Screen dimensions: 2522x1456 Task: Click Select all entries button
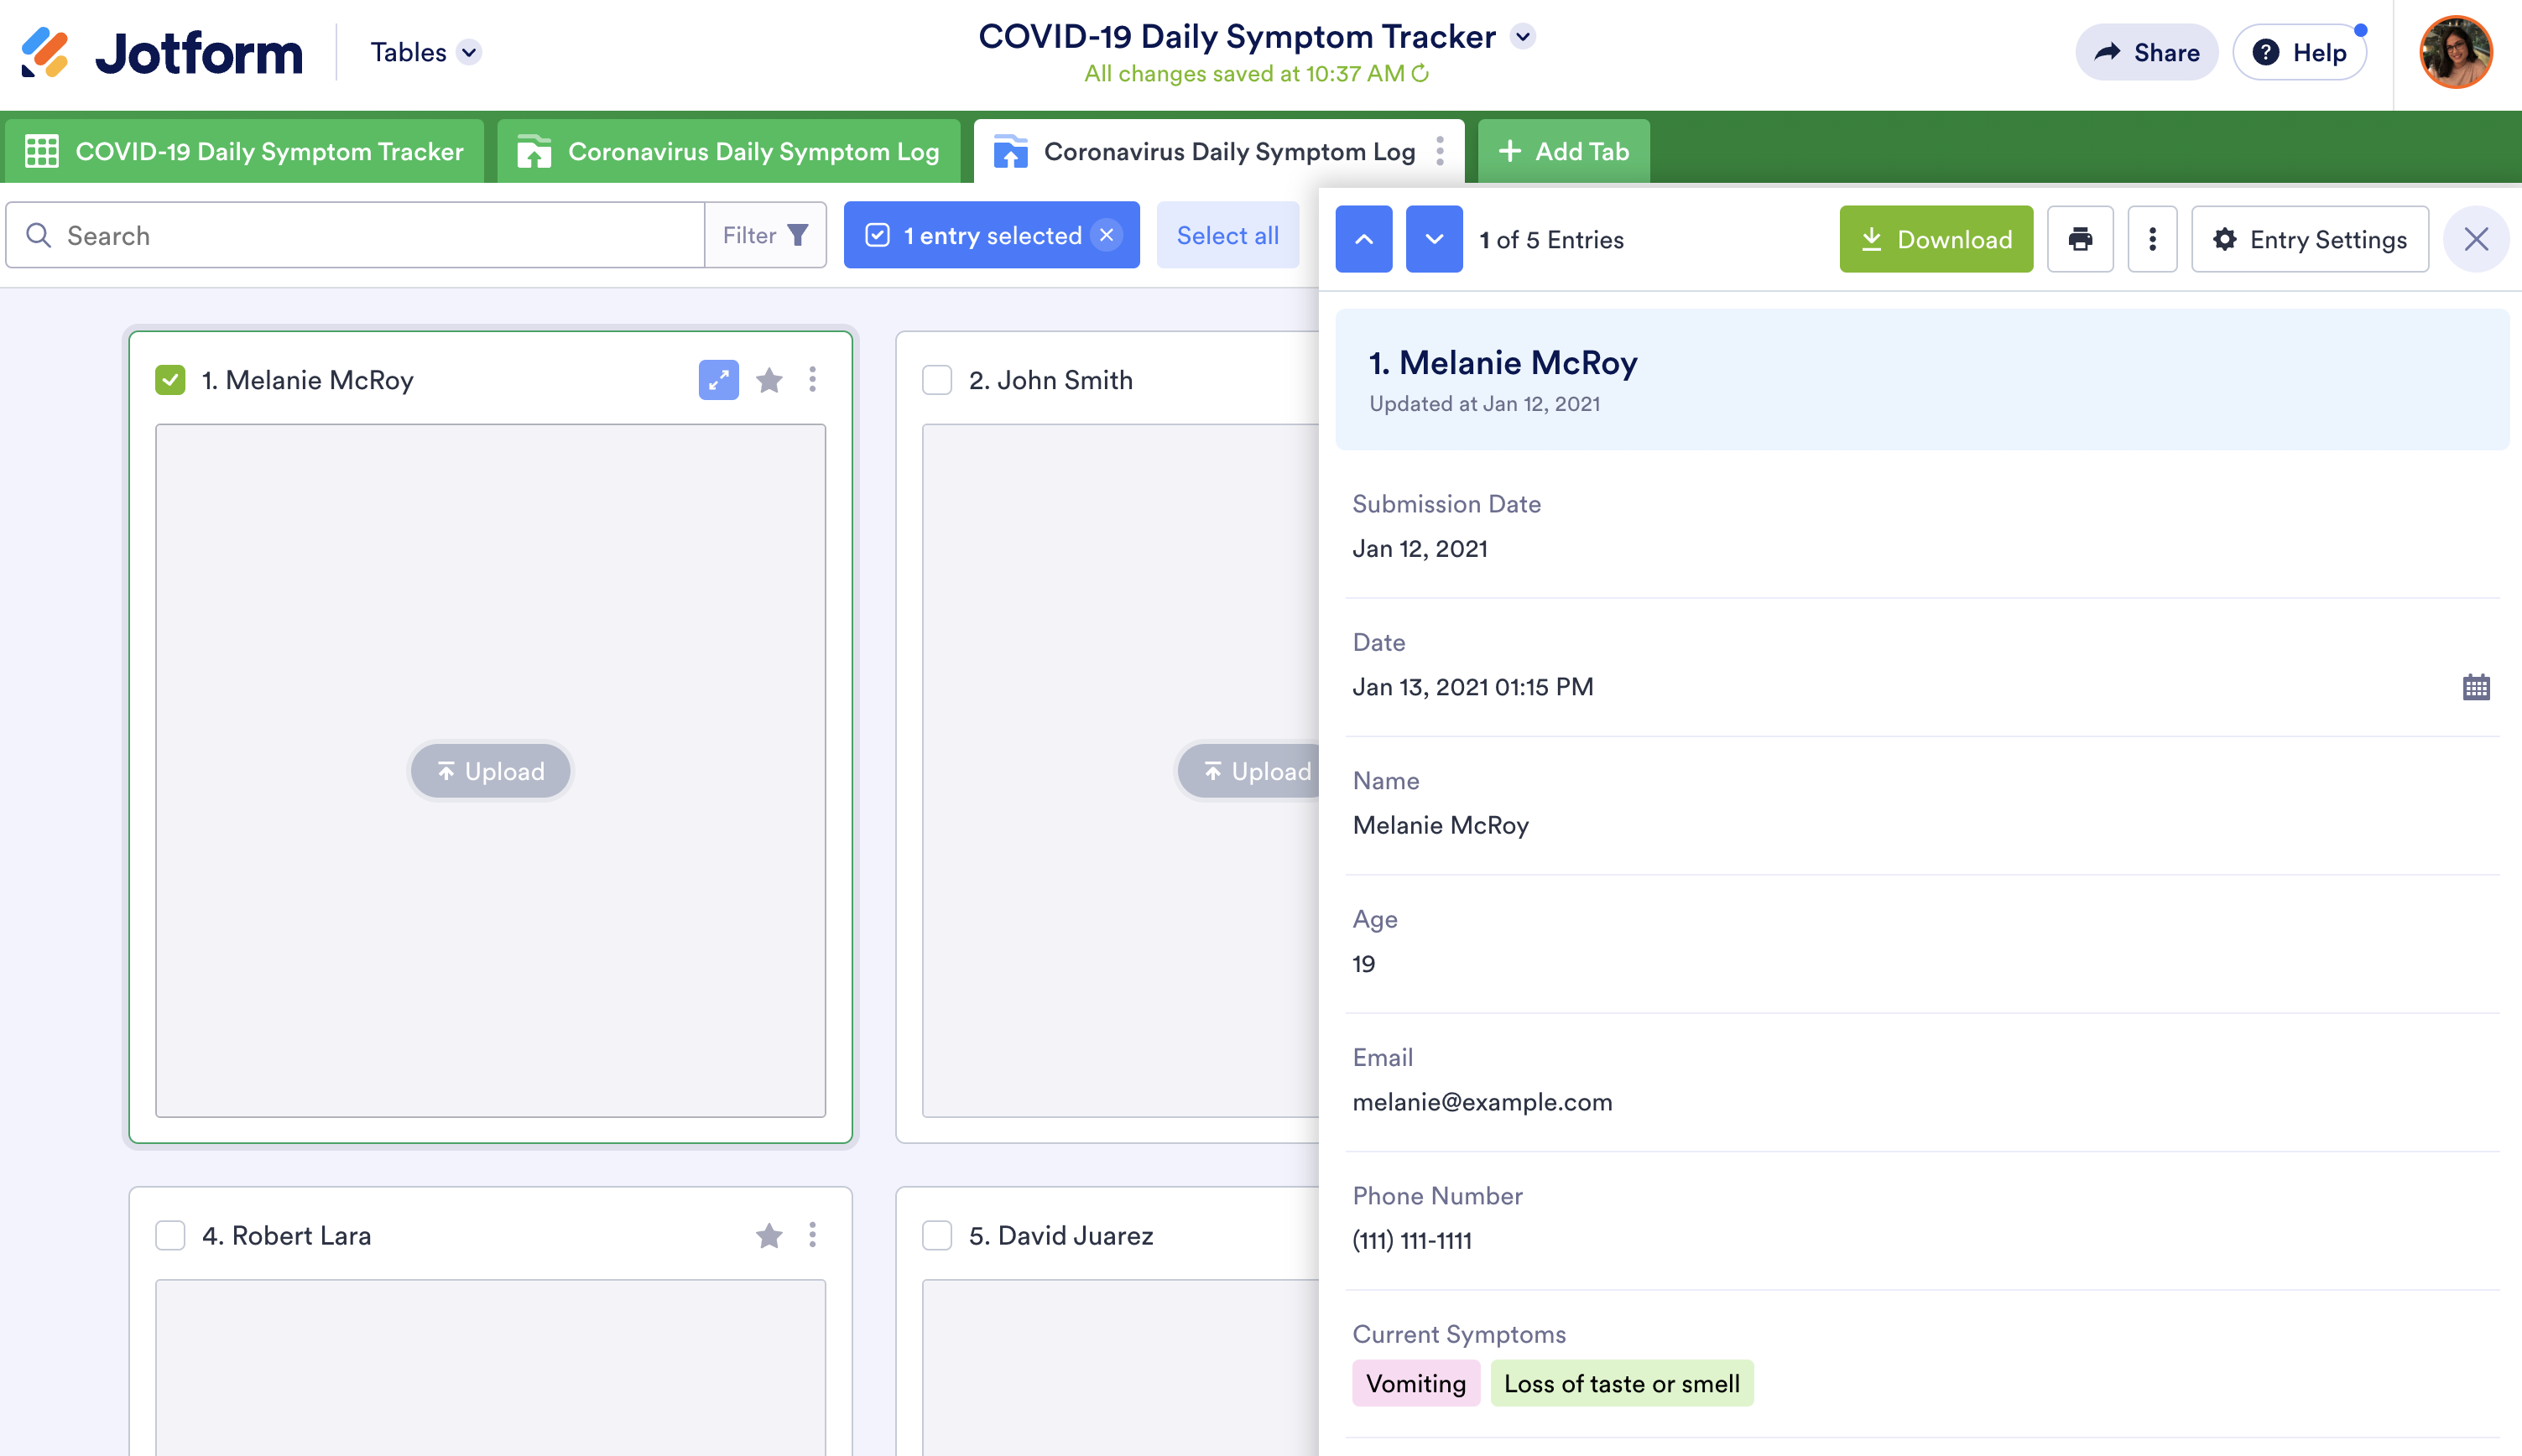pos(1227,235)
